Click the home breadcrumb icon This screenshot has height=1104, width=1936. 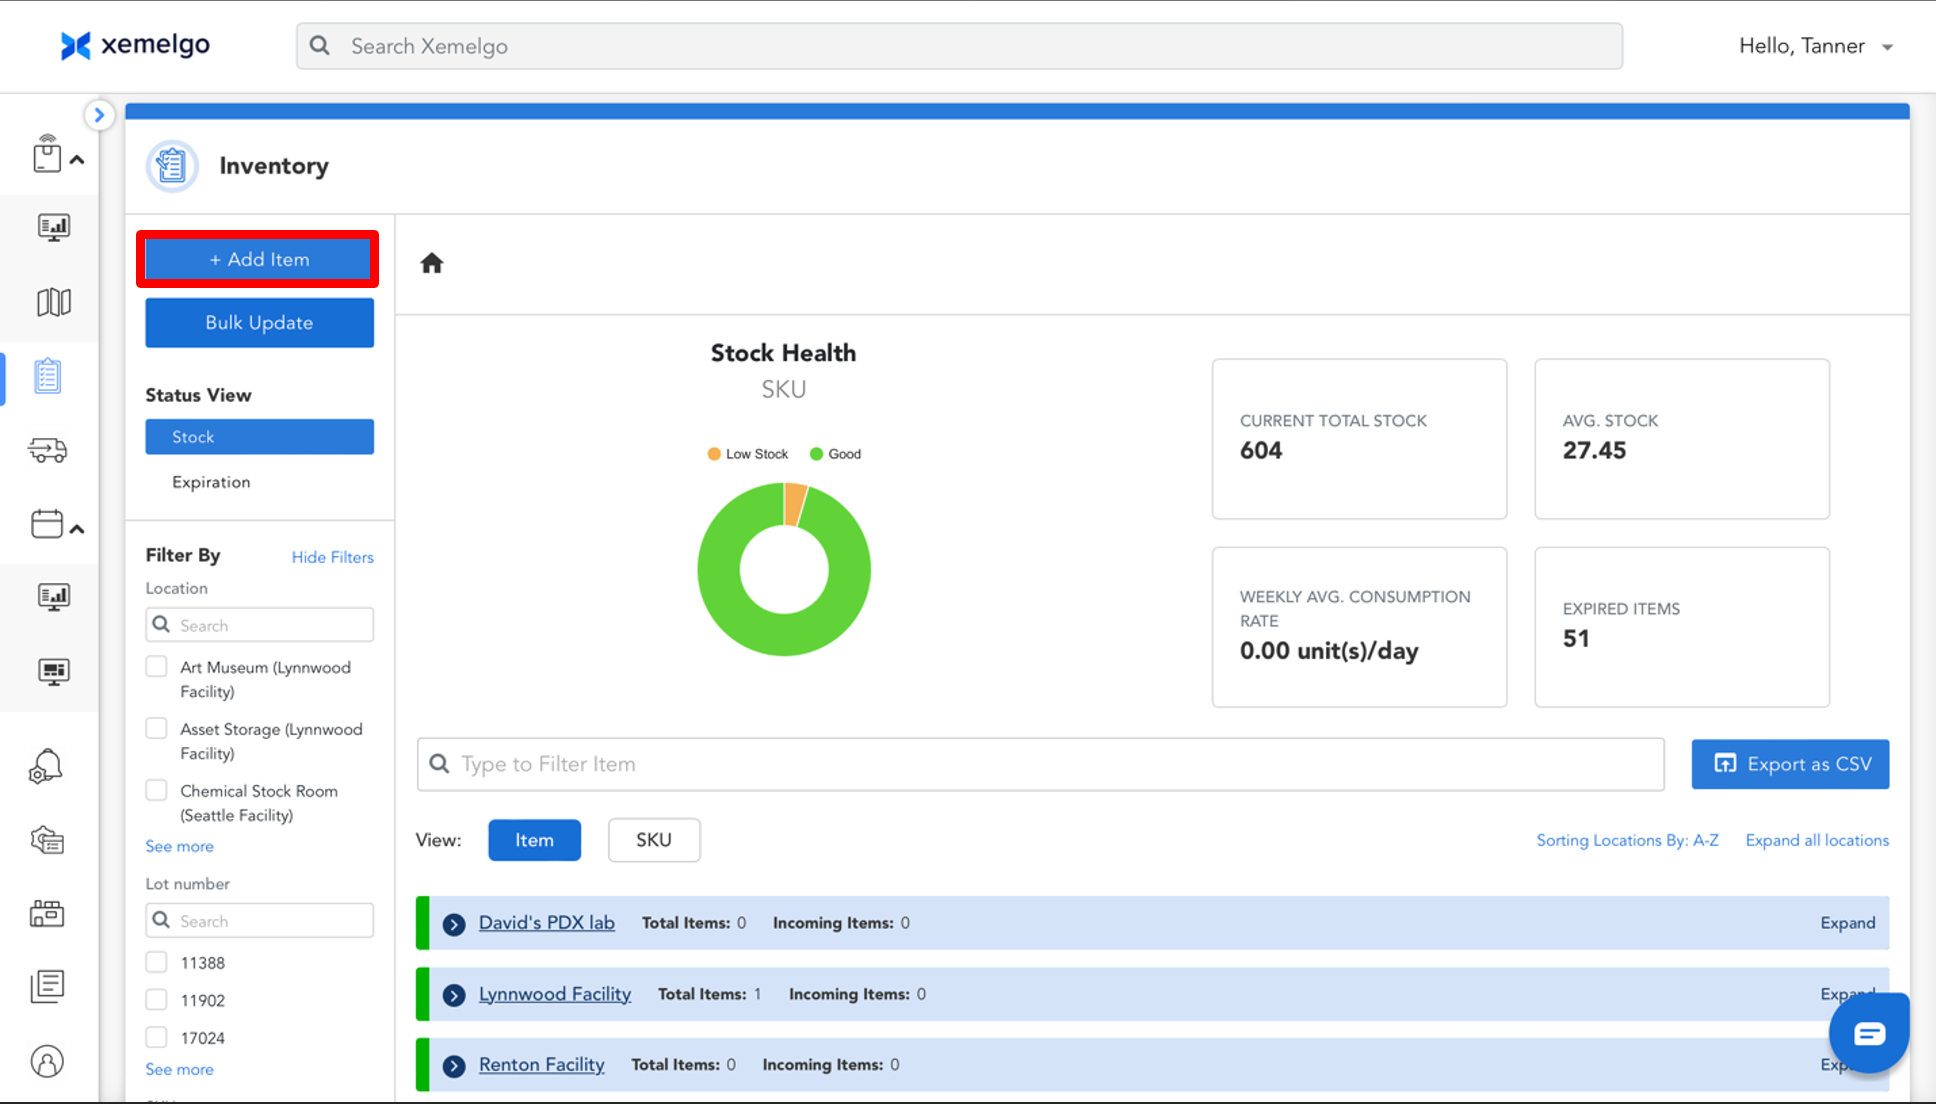pyautogui.click(x=431, y=263)
